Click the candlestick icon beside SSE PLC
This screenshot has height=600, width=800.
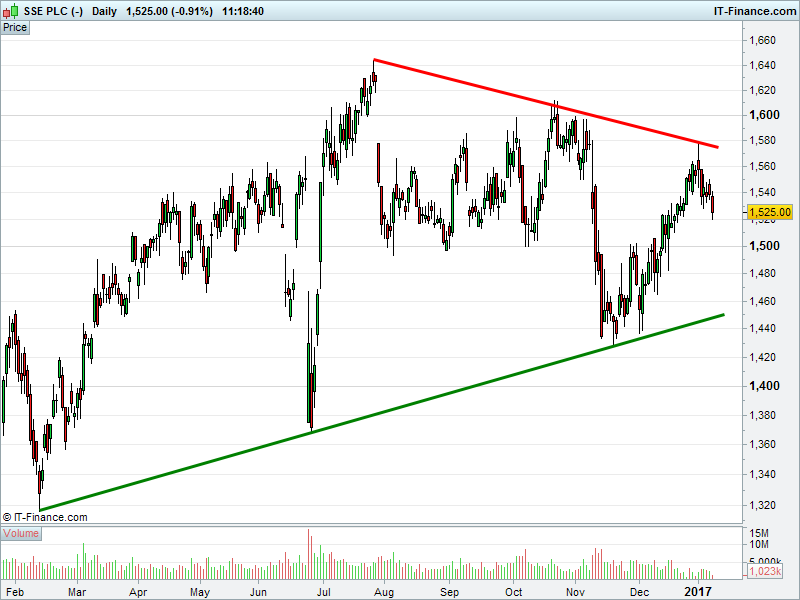(10, 11)
